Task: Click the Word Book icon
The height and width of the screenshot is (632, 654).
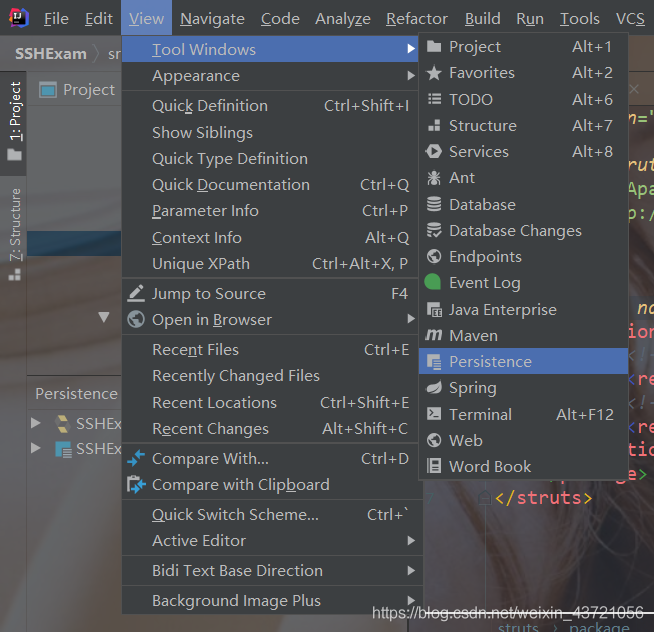Action: (x=434, y=466)
